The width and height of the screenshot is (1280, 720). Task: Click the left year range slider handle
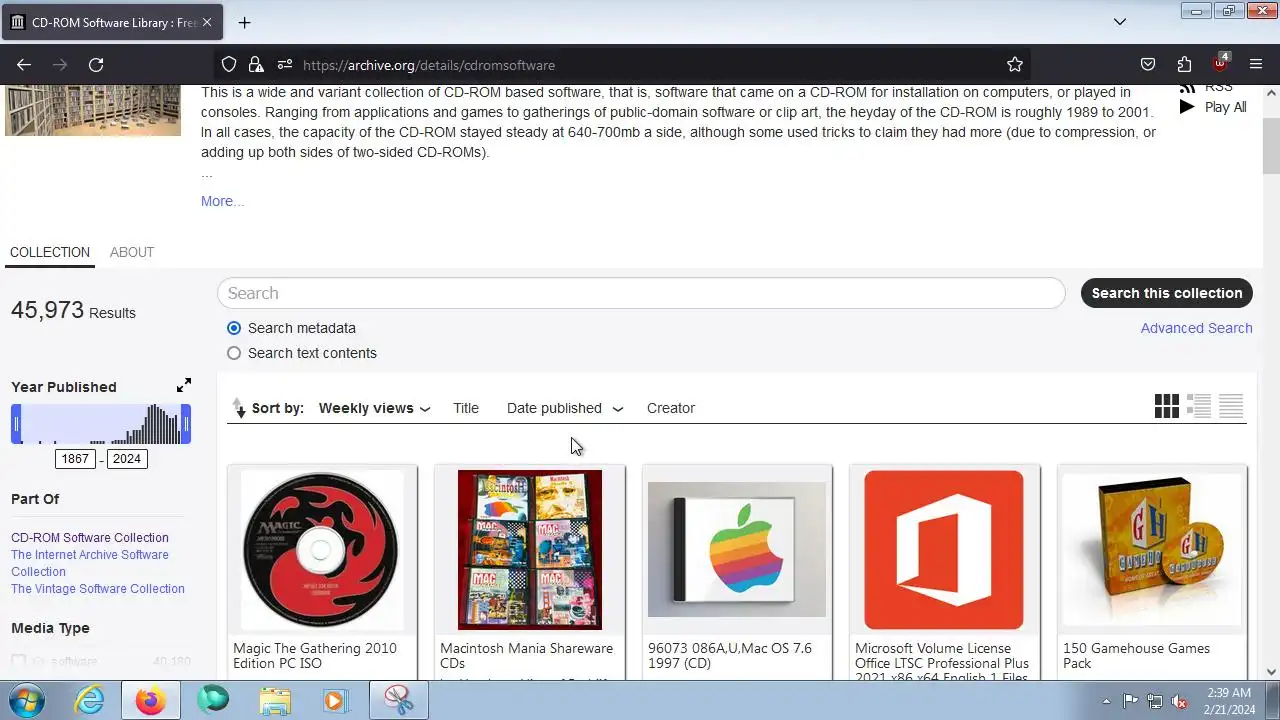(x=16, y=424)
